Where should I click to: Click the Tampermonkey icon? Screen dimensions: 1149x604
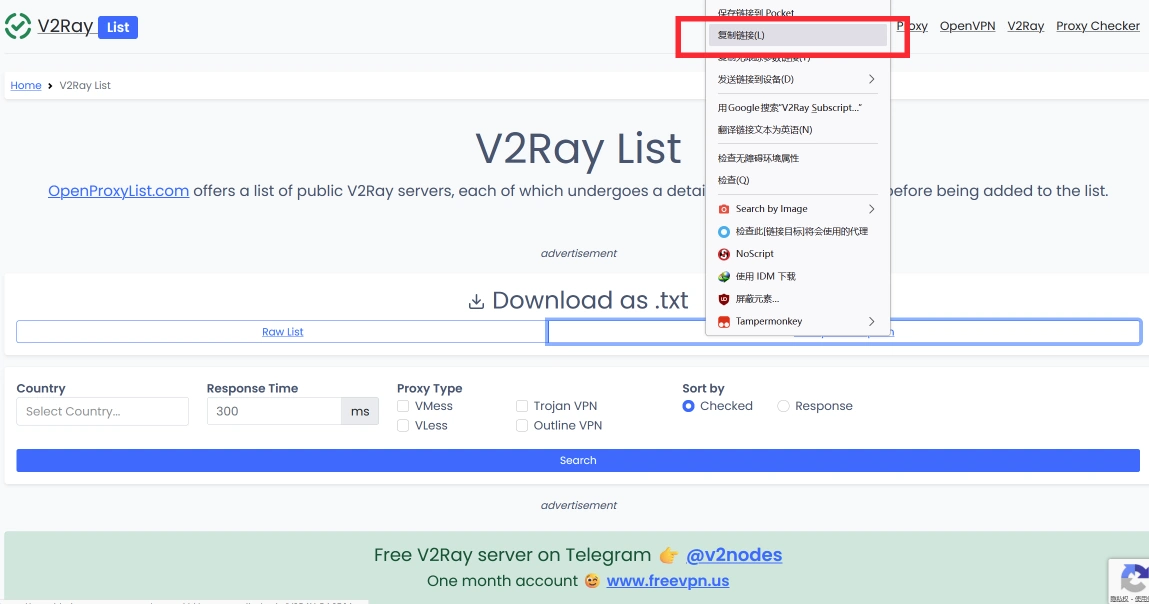pyautogui.click(x=723, y=322)
